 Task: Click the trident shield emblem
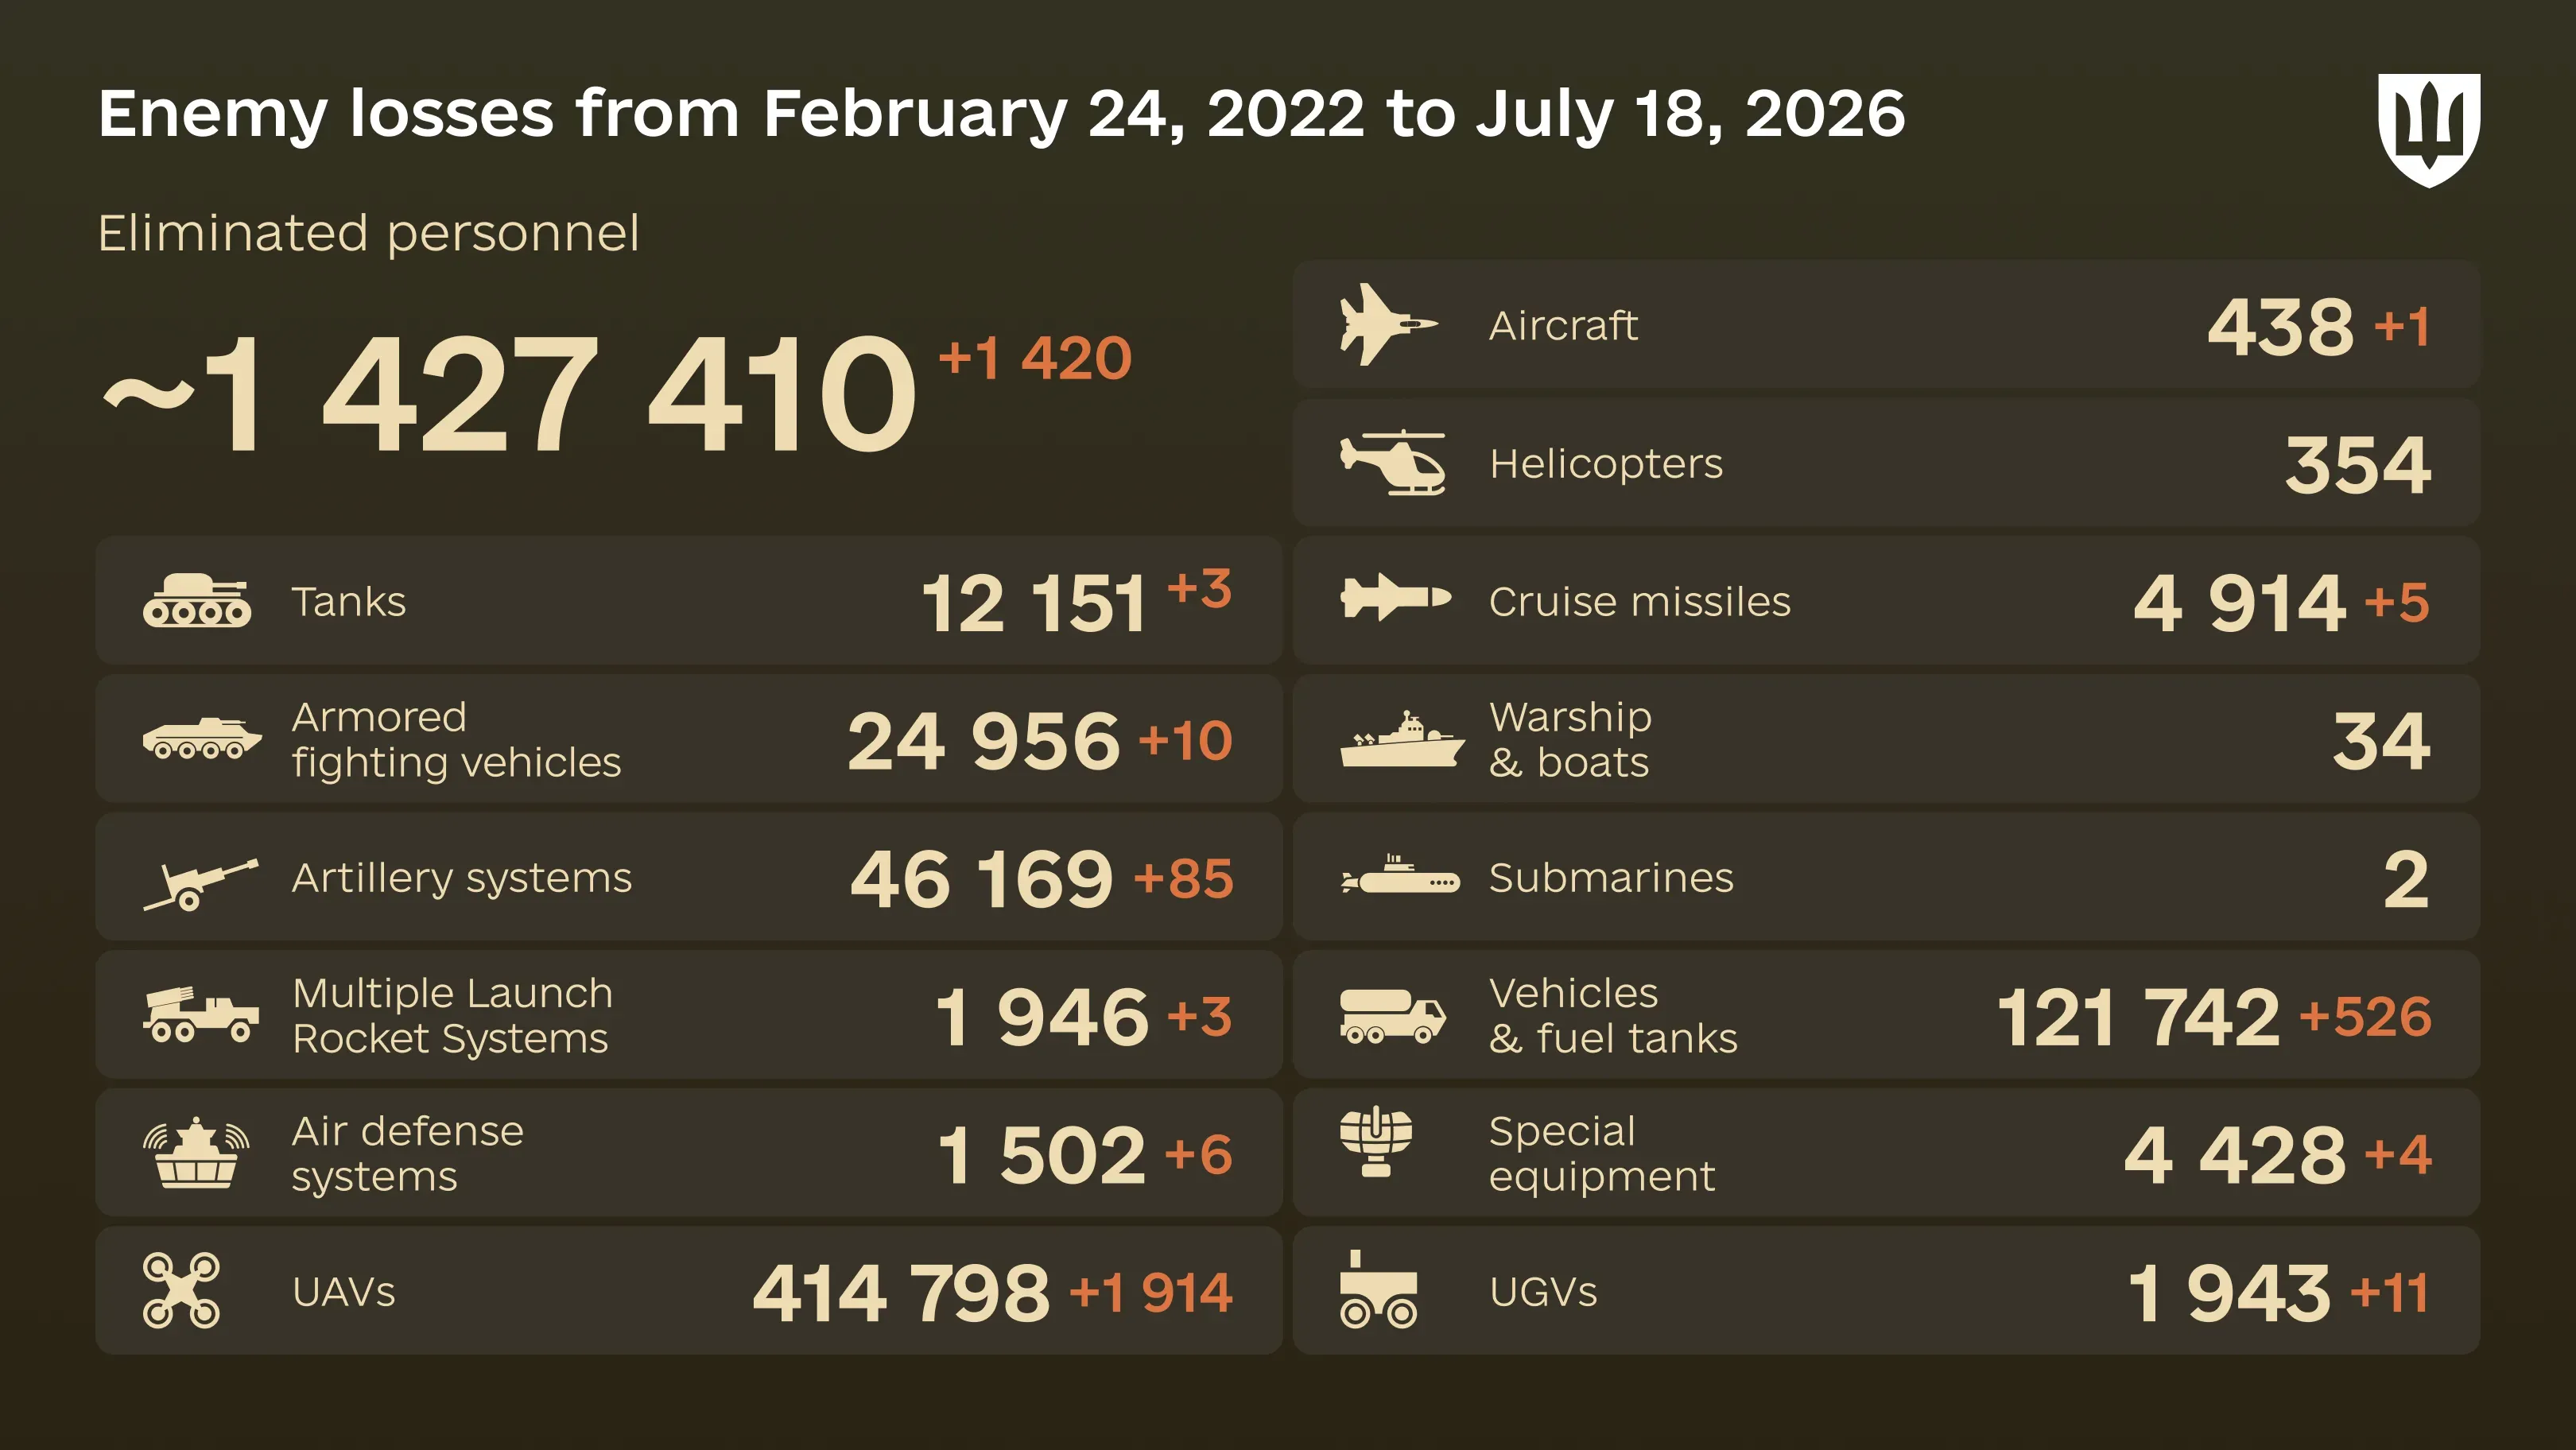pyautogui.click(x=2429, y=130)
